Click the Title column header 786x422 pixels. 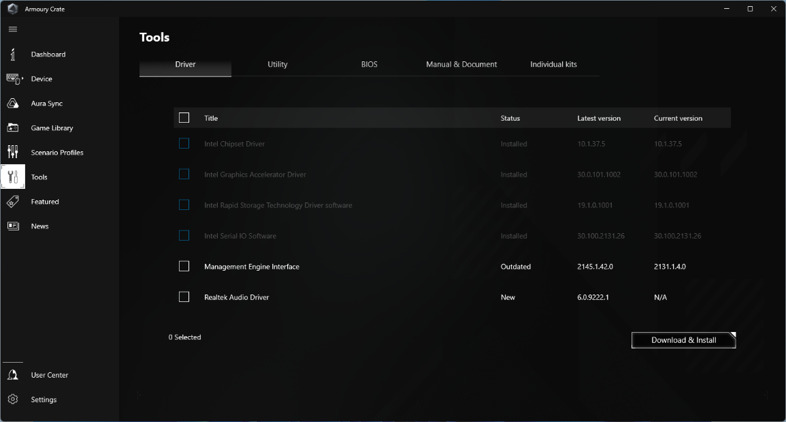pos(211,118)
